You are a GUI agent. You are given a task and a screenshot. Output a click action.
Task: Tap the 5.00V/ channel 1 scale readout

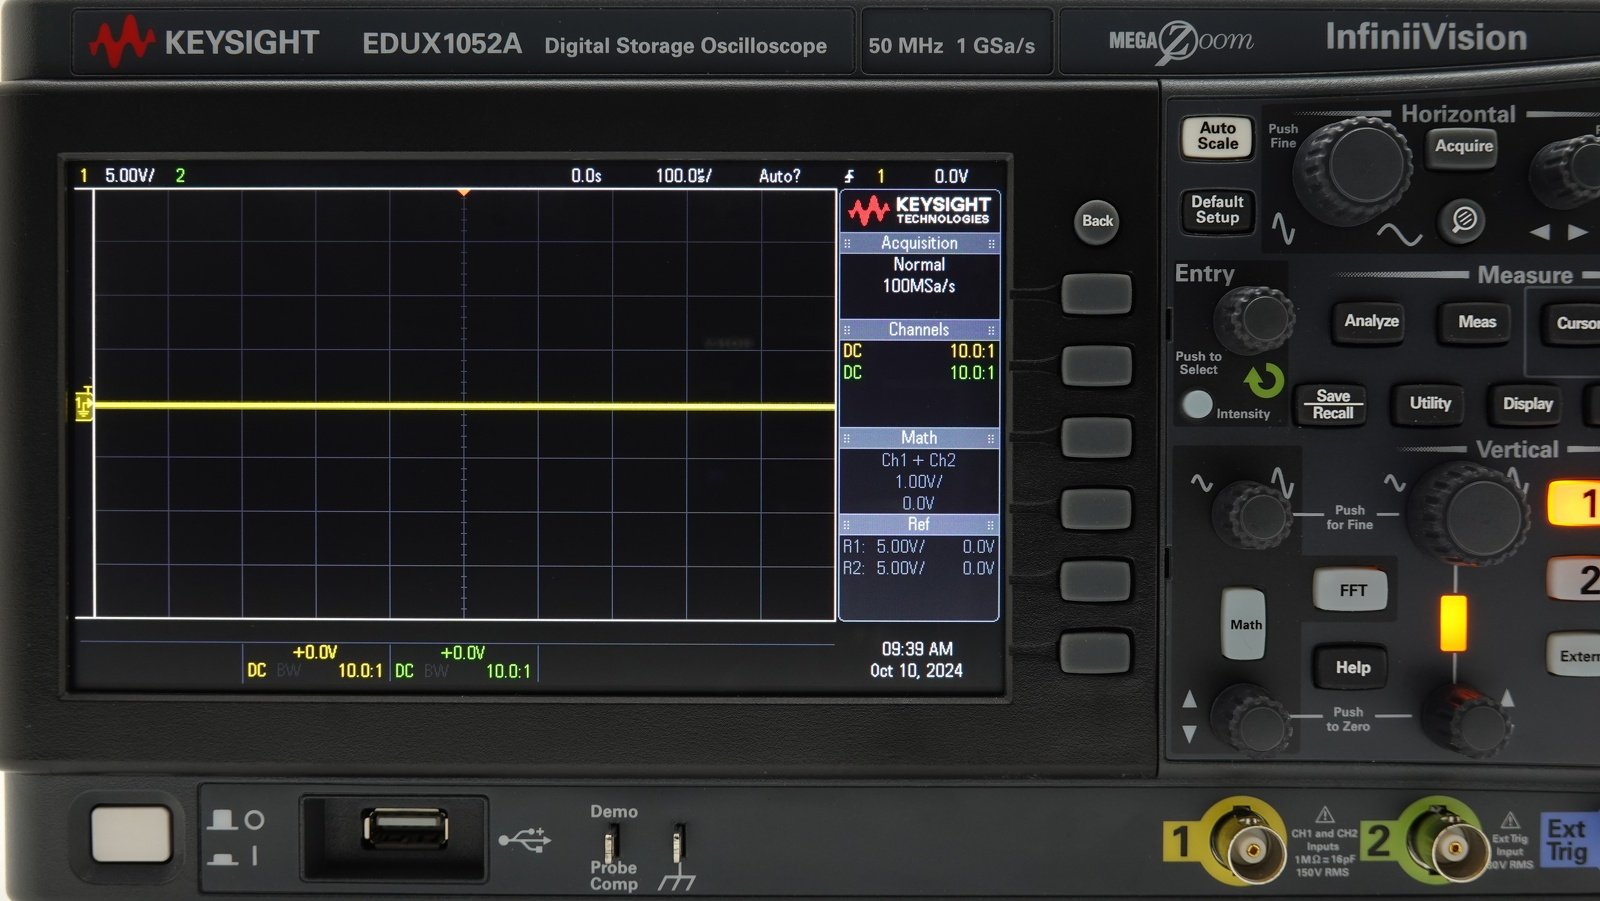point(130,176)
